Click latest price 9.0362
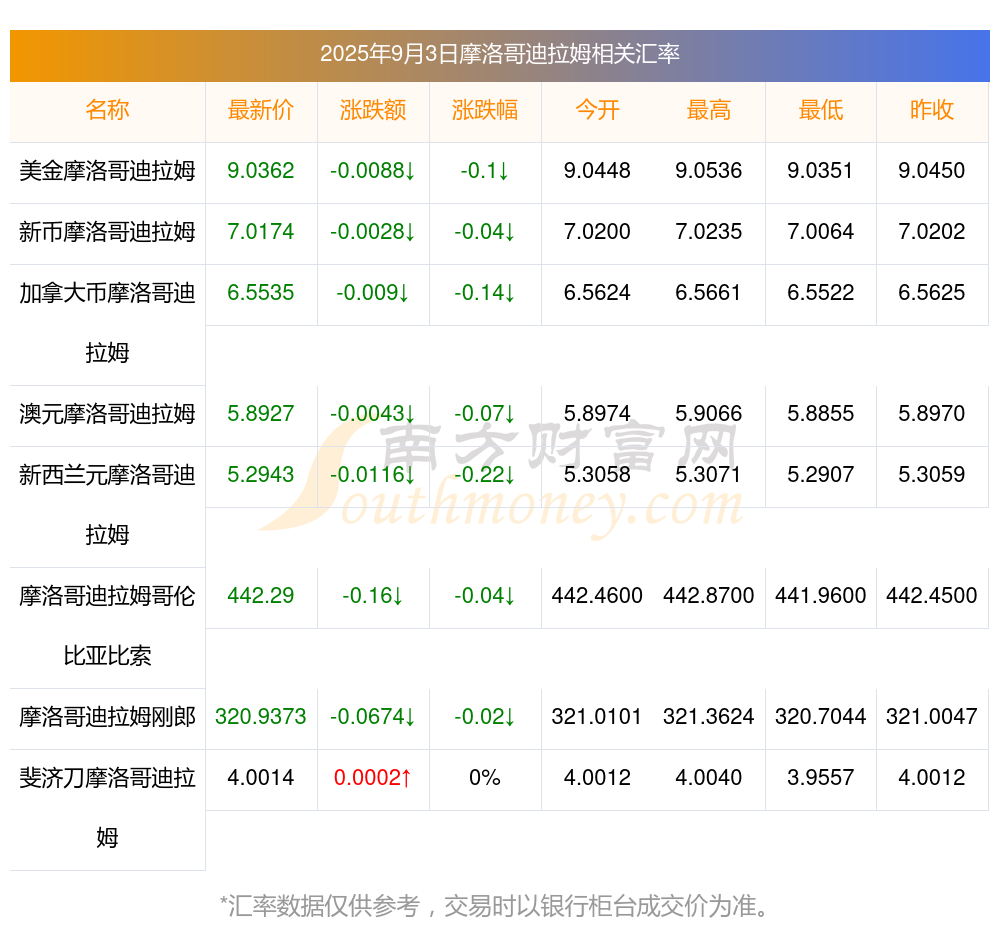This screenshot has width=1000, height=937. point(261,171)
